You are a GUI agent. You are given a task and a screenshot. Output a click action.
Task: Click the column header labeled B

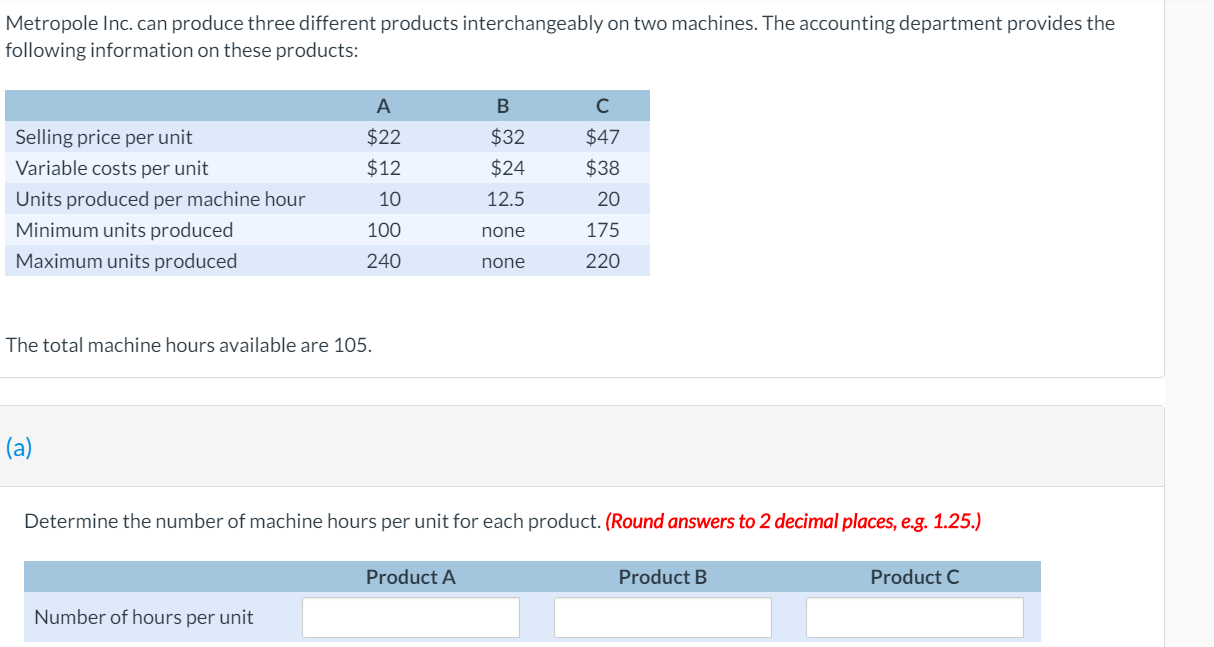pos(502,105)
